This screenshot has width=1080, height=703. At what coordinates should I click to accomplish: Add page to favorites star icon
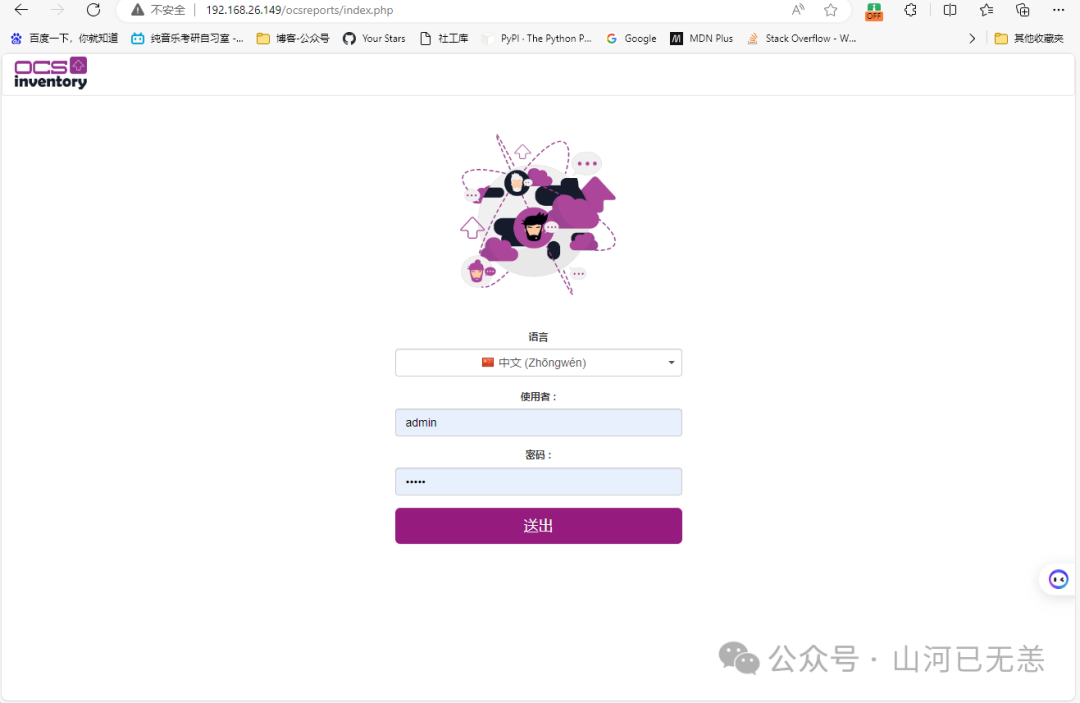pyautogui.click(x=831, y=10)
